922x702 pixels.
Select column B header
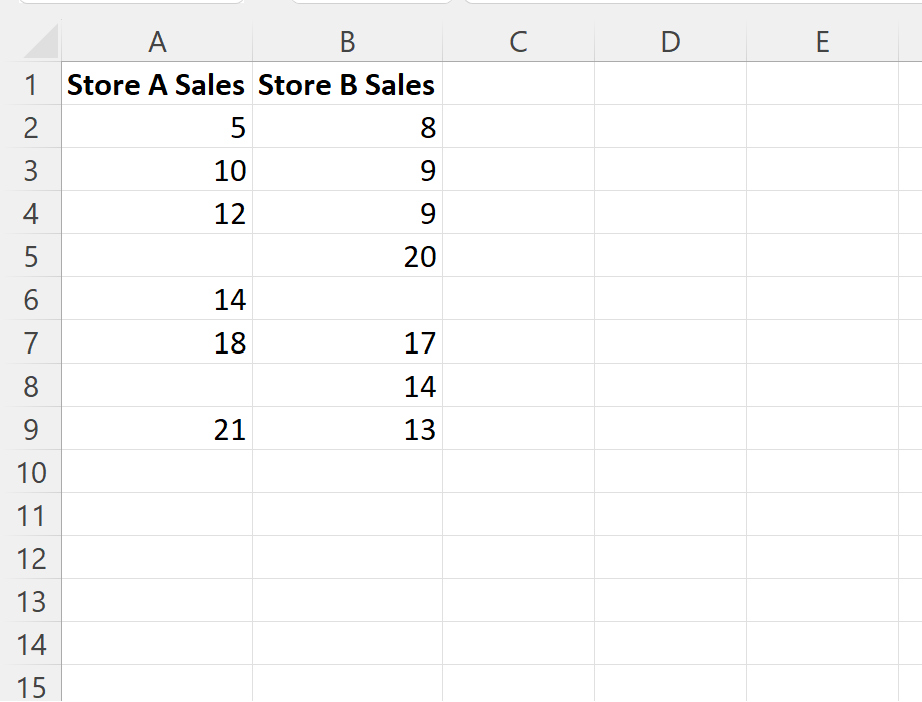click(347, 42)
